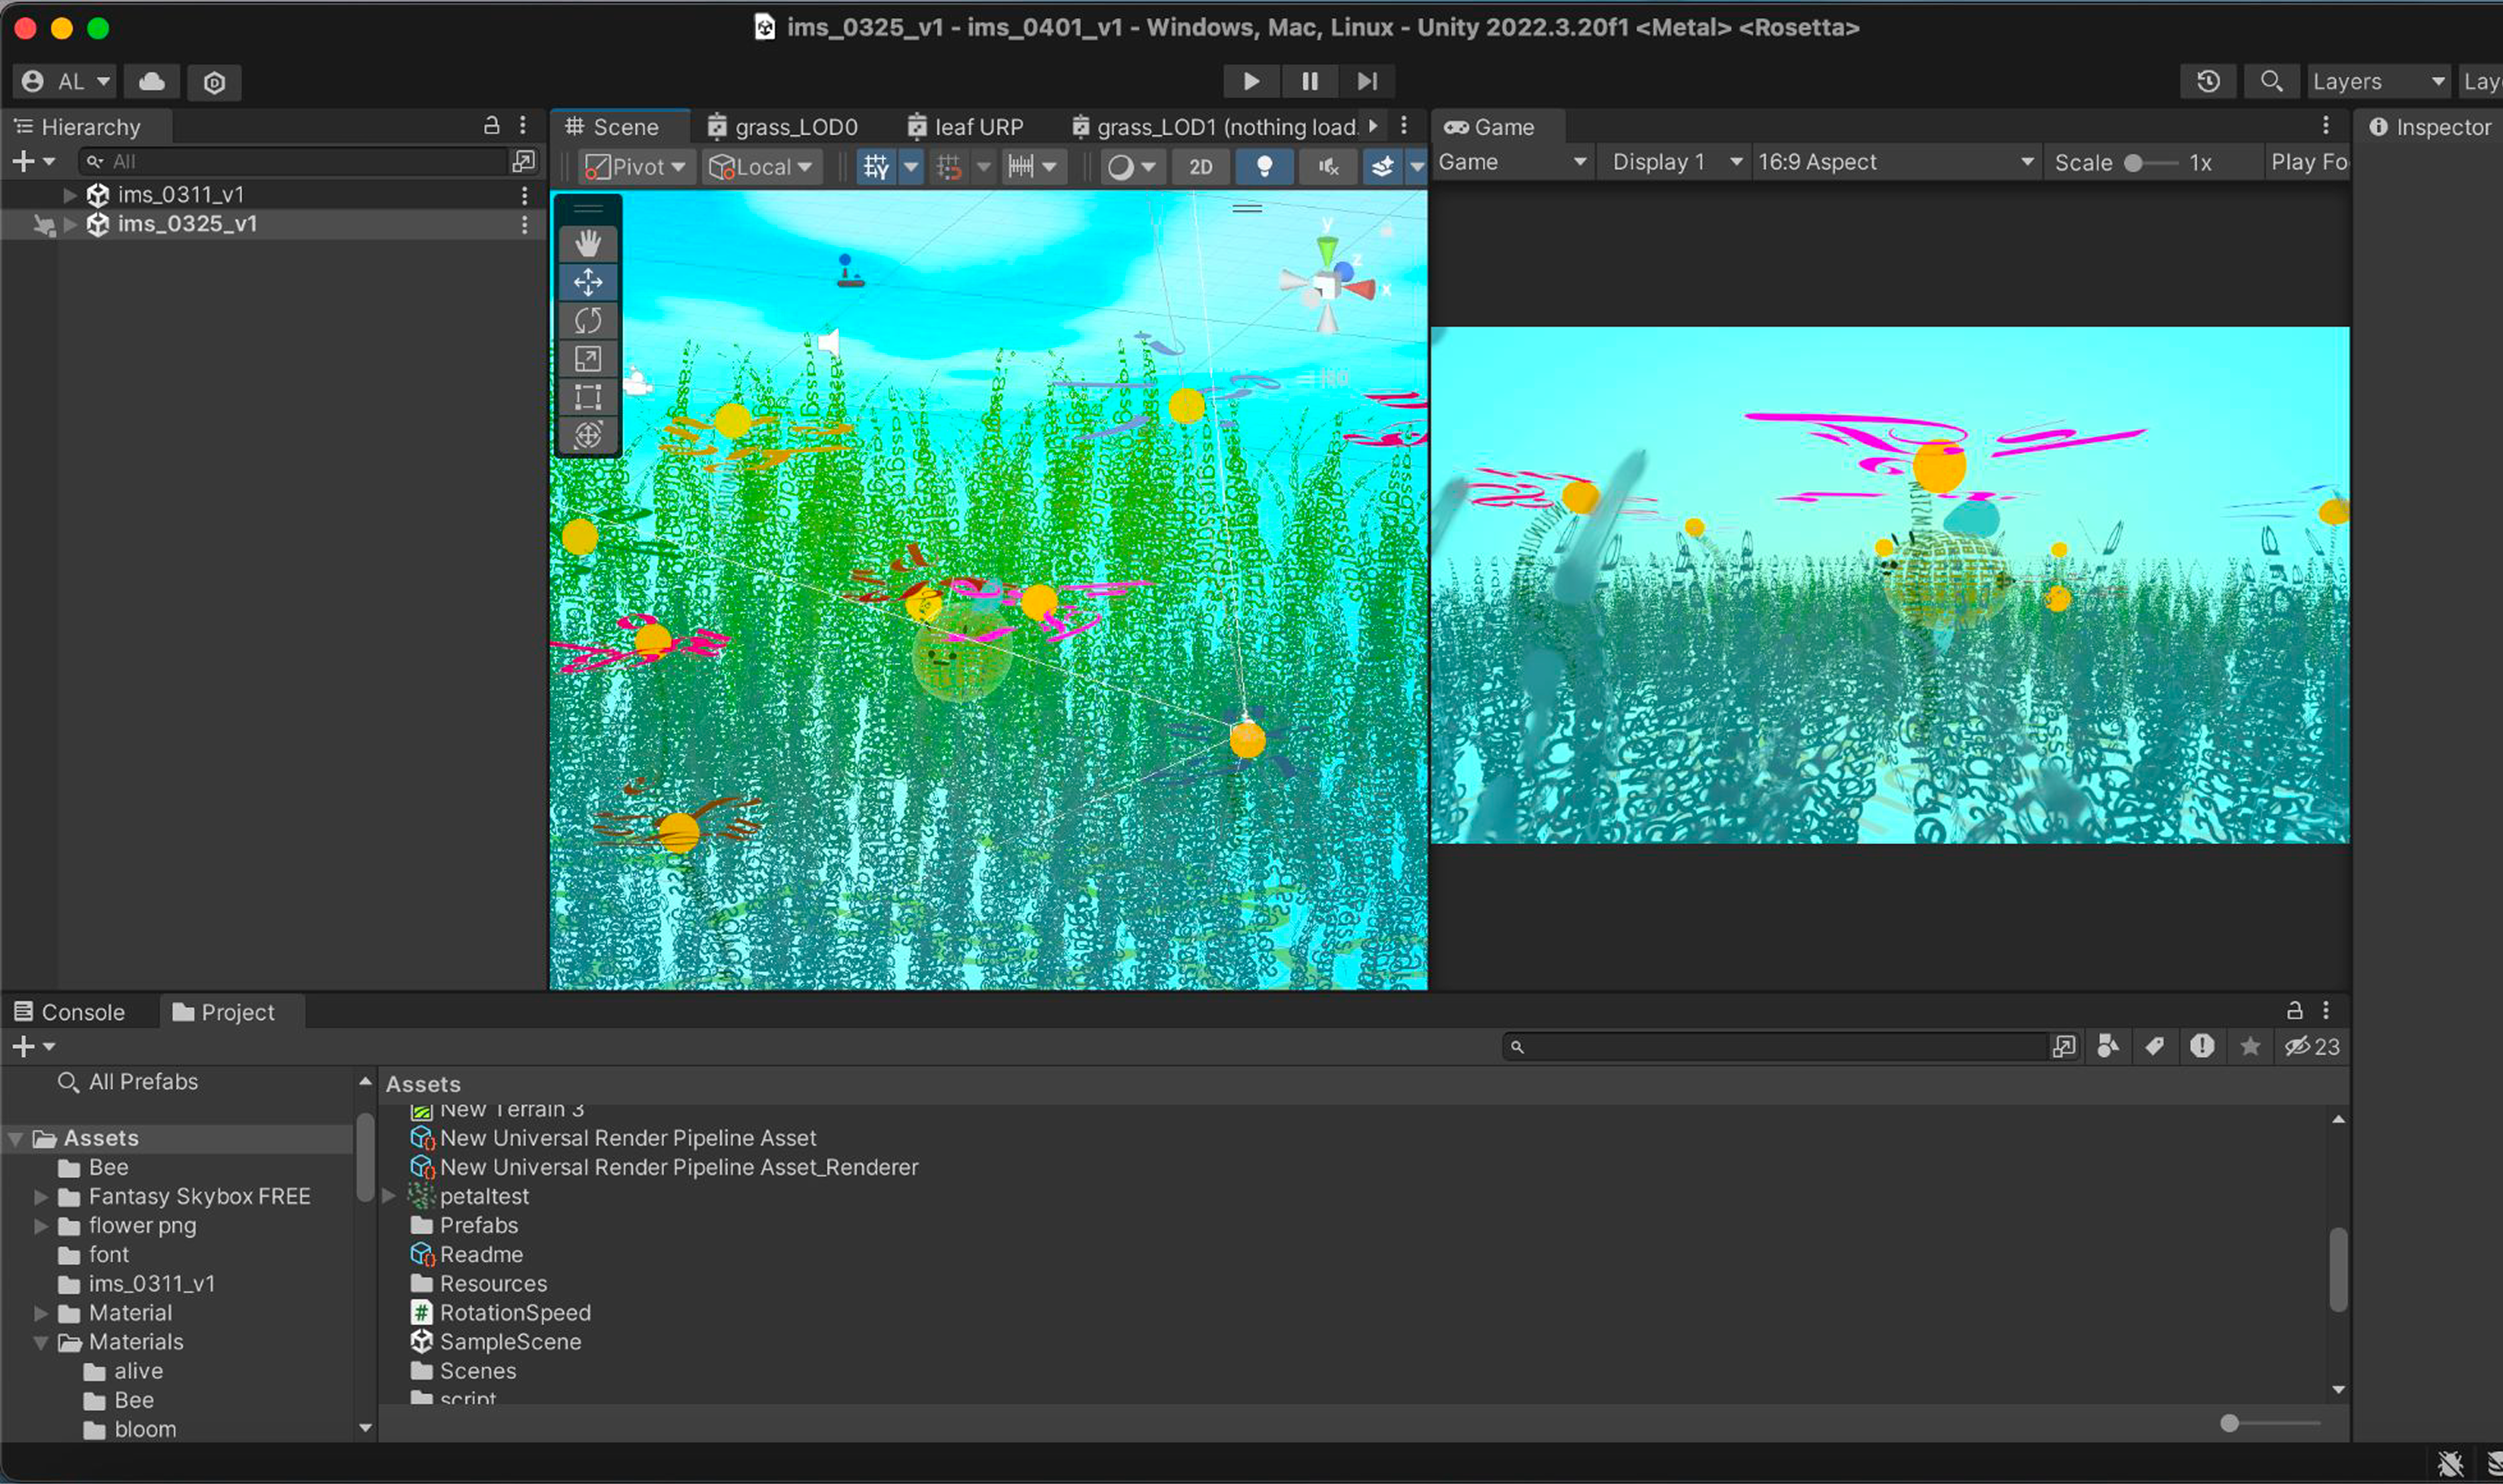Toggle 2D scene view mode
The height and width of the screenshot is (1484, 2503).
point(1200,167)
